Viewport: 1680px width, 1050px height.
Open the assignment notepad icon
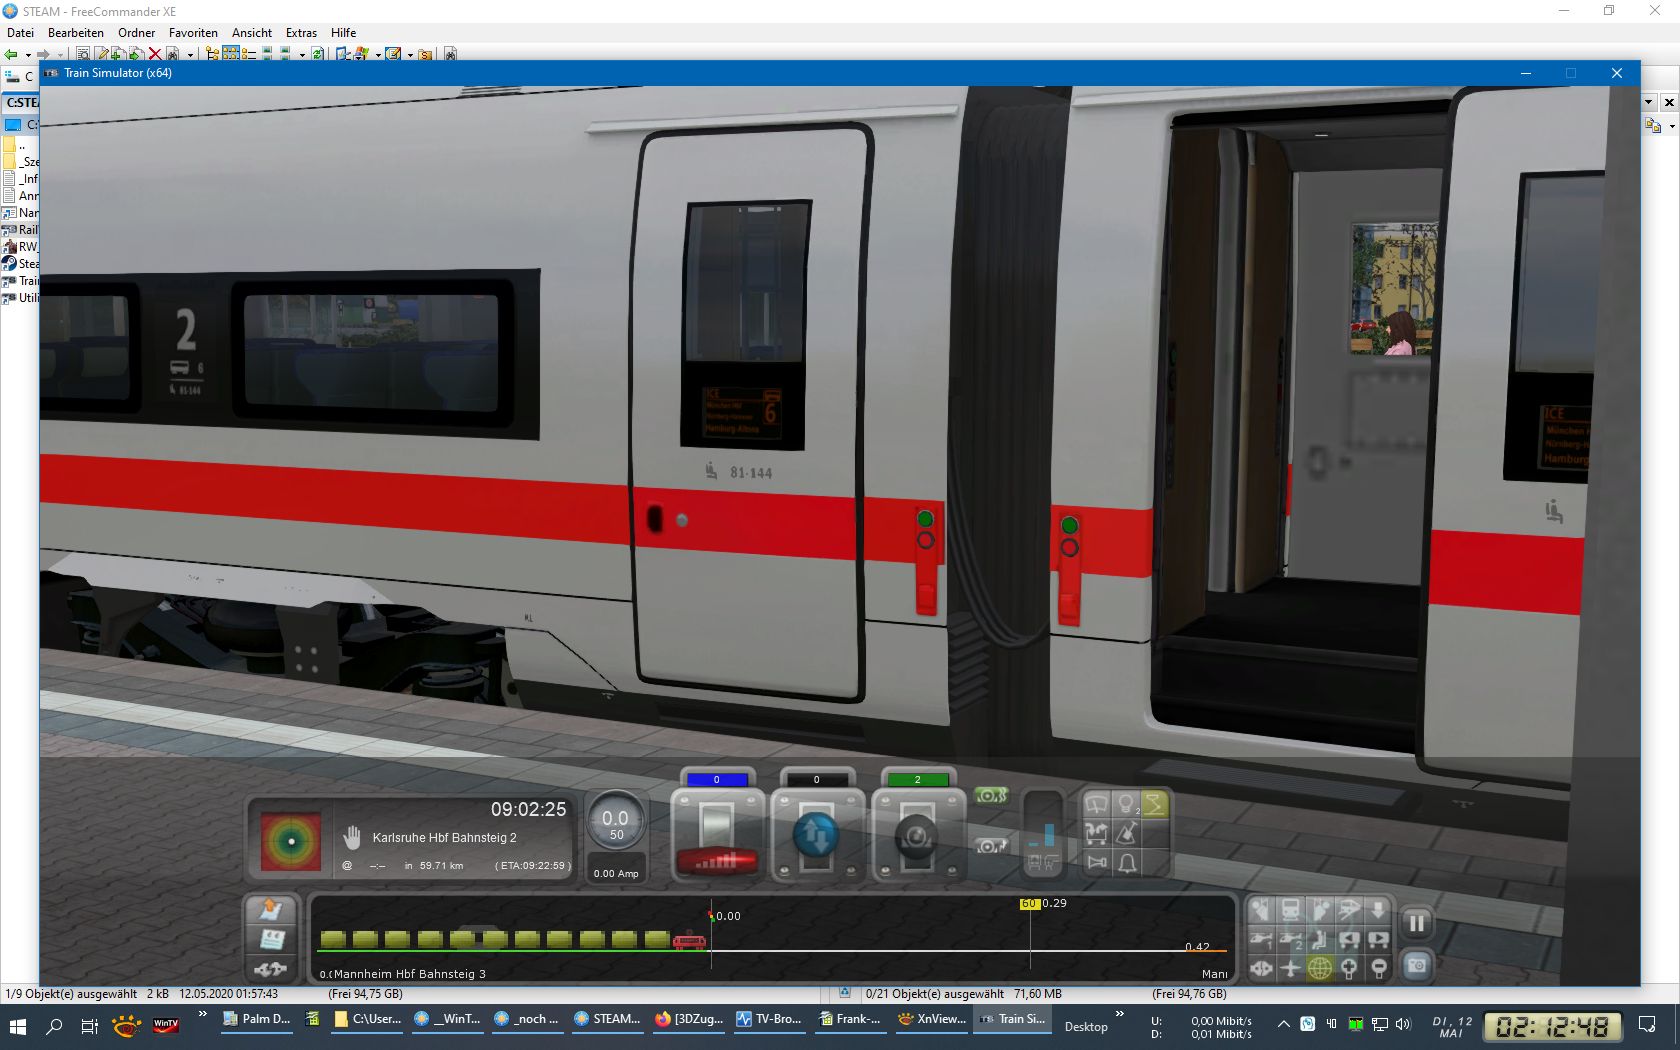271,939
